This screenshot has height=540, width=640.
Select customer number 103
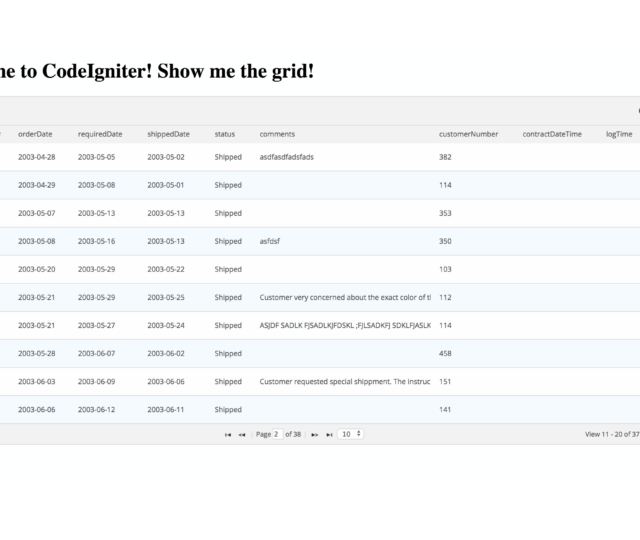click(445, 269)
